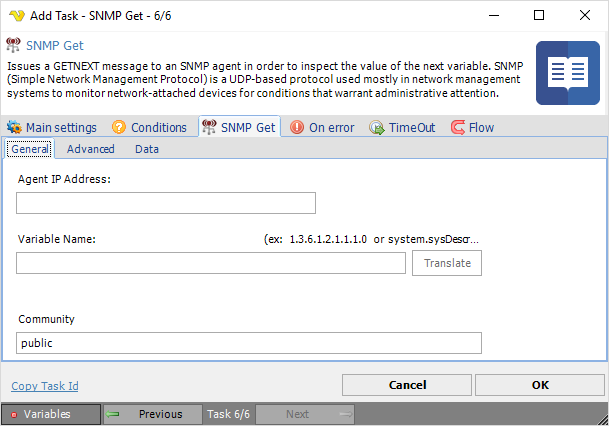The image size is (609, 426).
Task: Select the Advanced sub-tab
Action: 91,149
